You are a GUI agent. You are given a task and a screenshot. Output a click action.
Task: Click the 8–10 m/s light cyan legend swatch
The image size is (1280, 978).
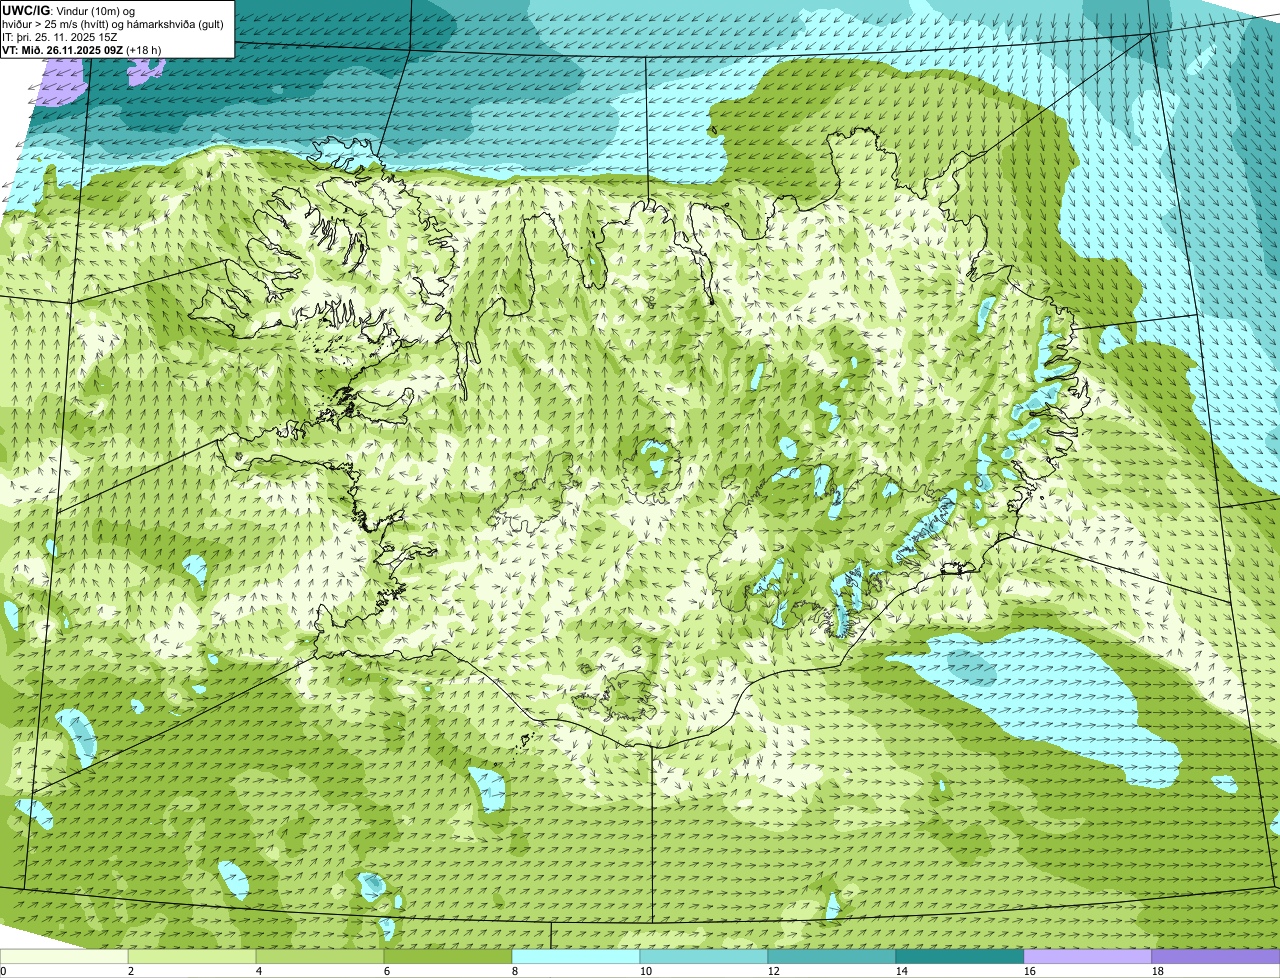pyautogui.click(x=576, y=956)
